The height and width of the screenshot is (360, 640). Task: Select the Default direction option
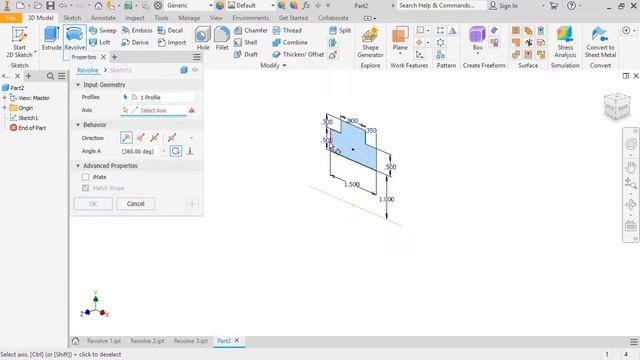126,138
